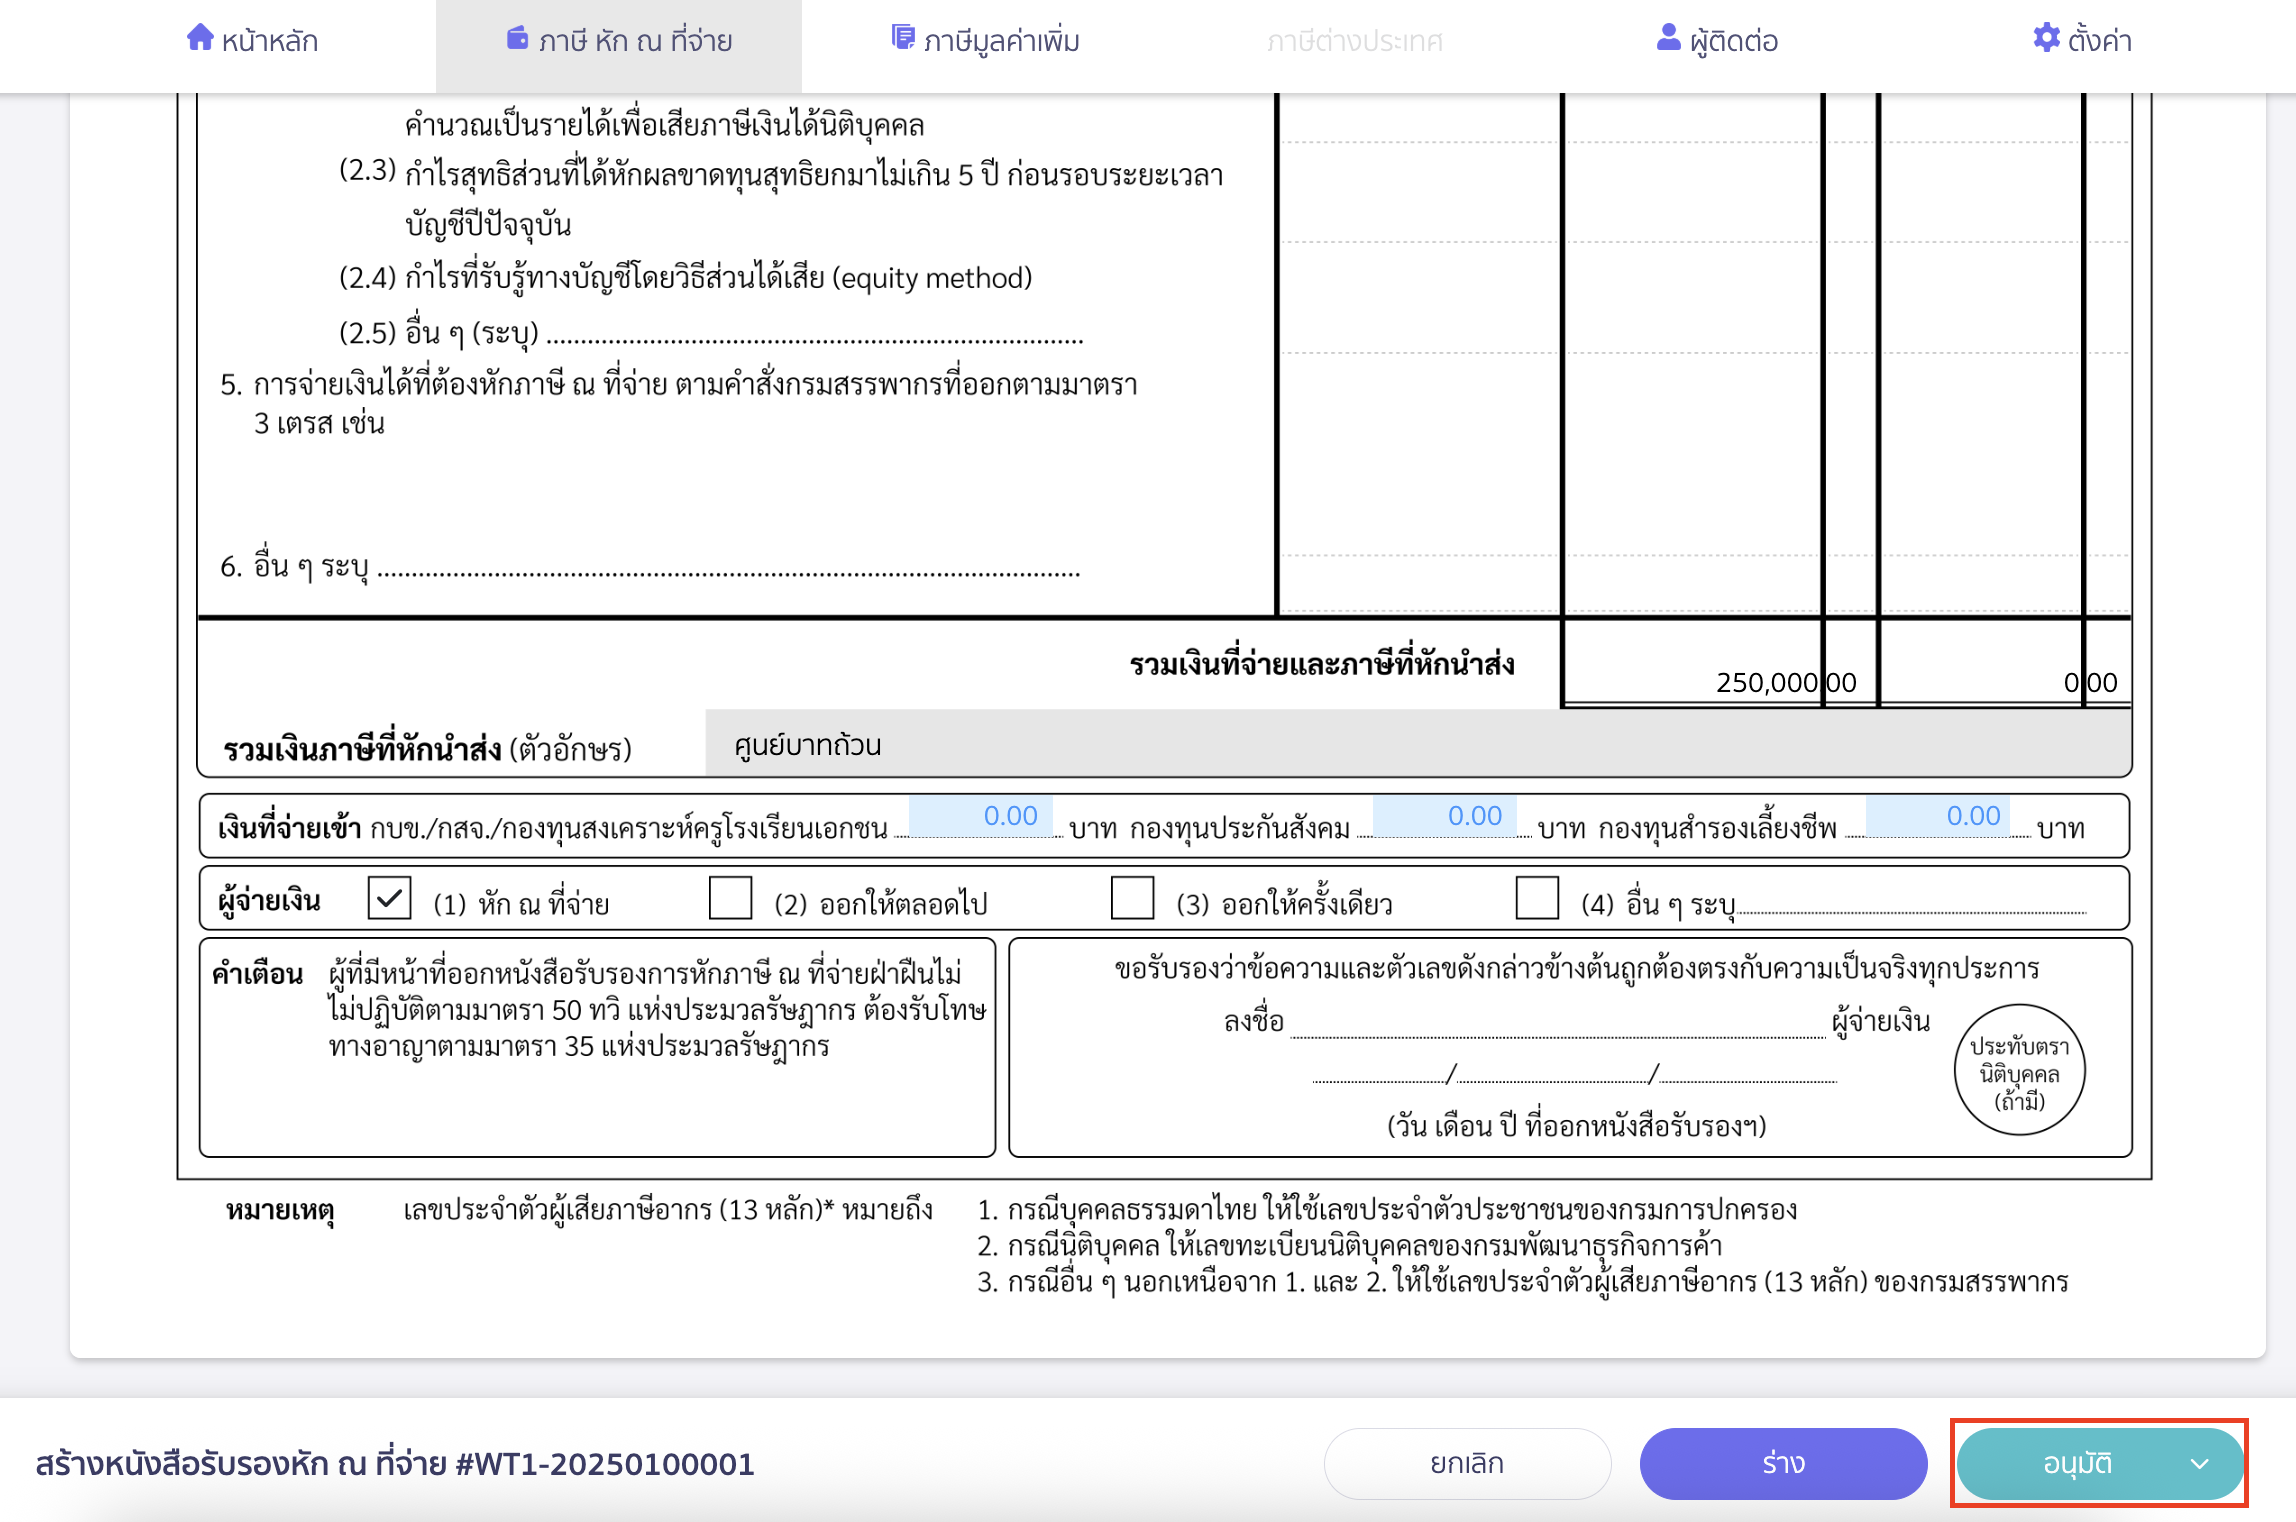Click the VAT receipt icon labeled ภาษีมูลค่าเพิ่ม

tap(903, 38)
